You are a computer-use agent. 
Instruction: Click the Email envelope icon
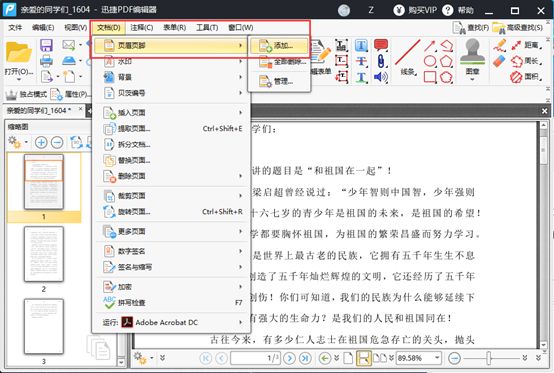(69, 45)
